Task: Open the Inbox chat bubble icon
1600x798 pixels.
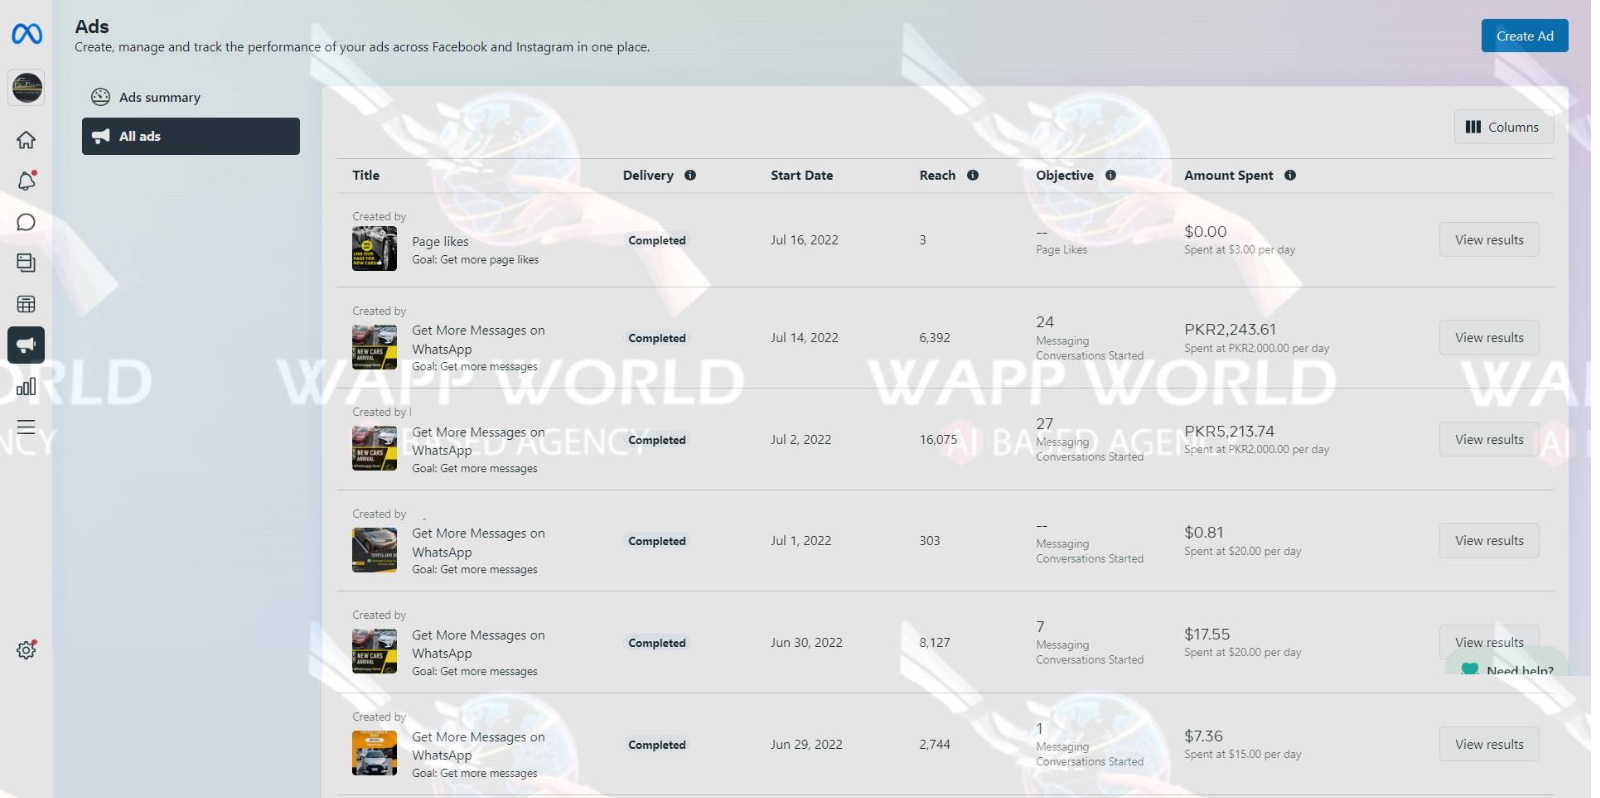Action: click(x=27, y=222)
